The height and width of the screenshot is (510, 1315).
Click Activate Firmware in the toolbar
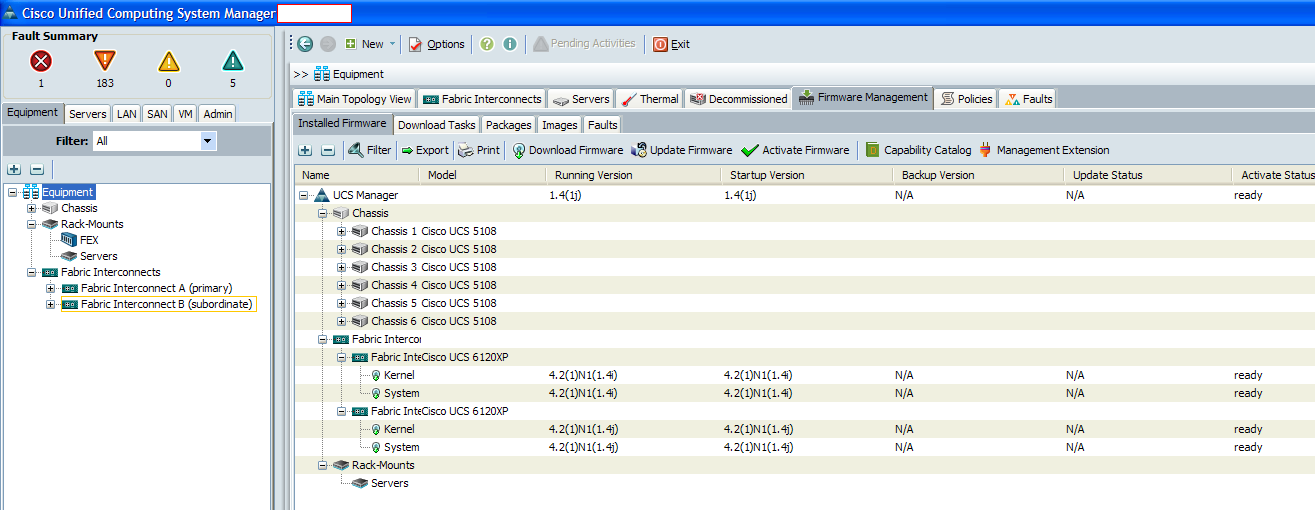click(x=795, y=150)
